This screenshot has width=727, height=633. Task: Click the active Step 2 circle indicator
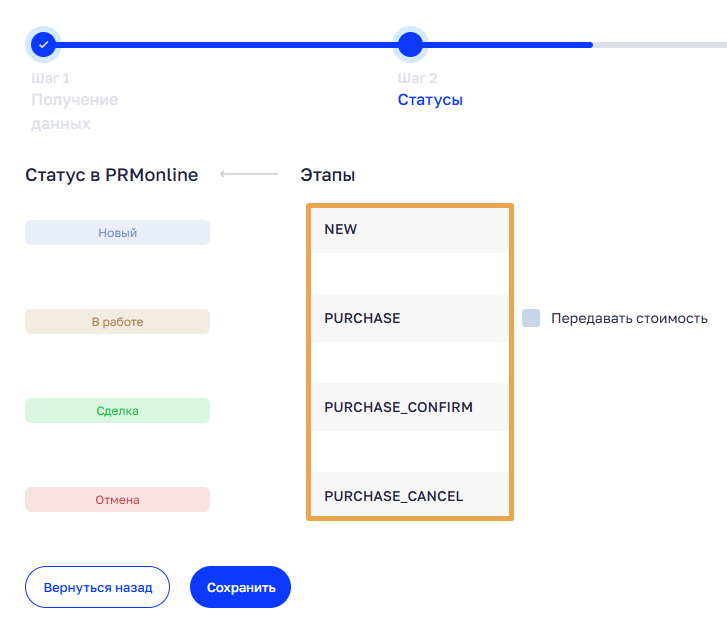tap(410, 44)
